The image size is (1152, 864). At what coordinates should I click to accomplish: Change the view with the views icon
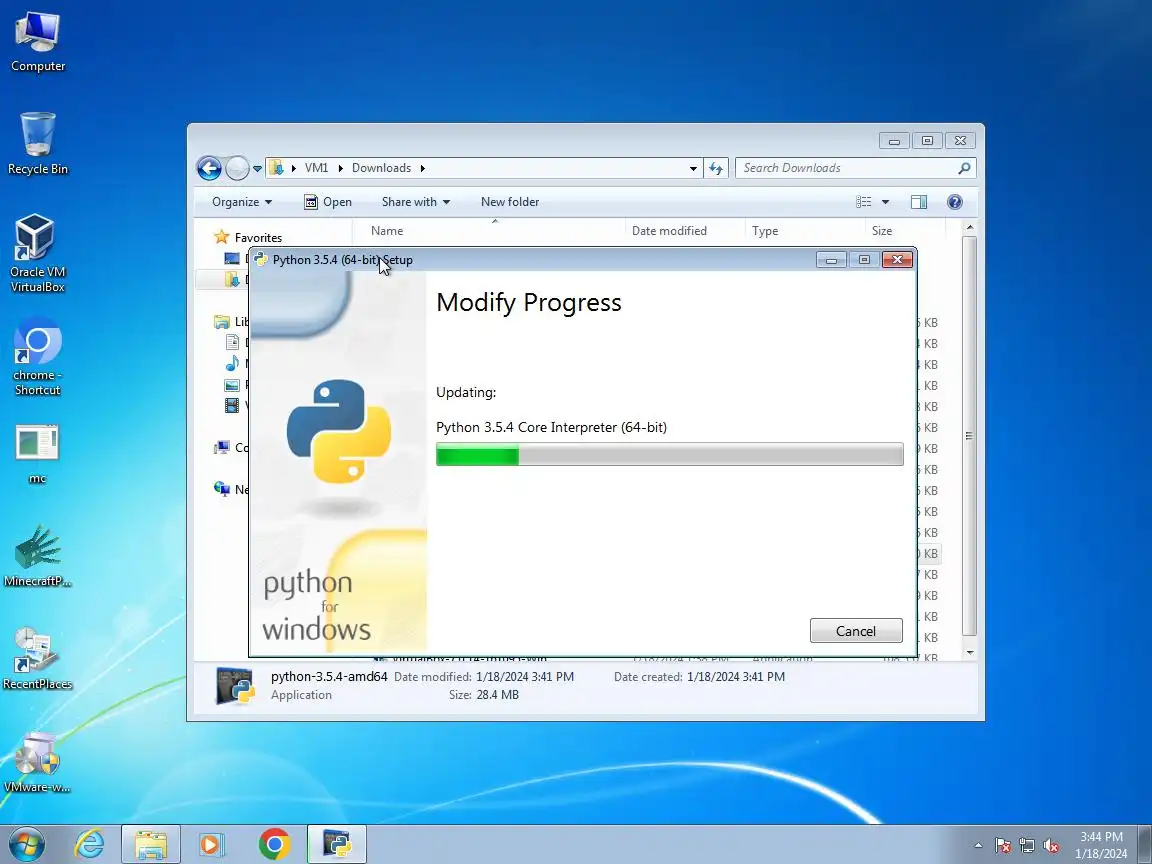click(x=864, y=202)
